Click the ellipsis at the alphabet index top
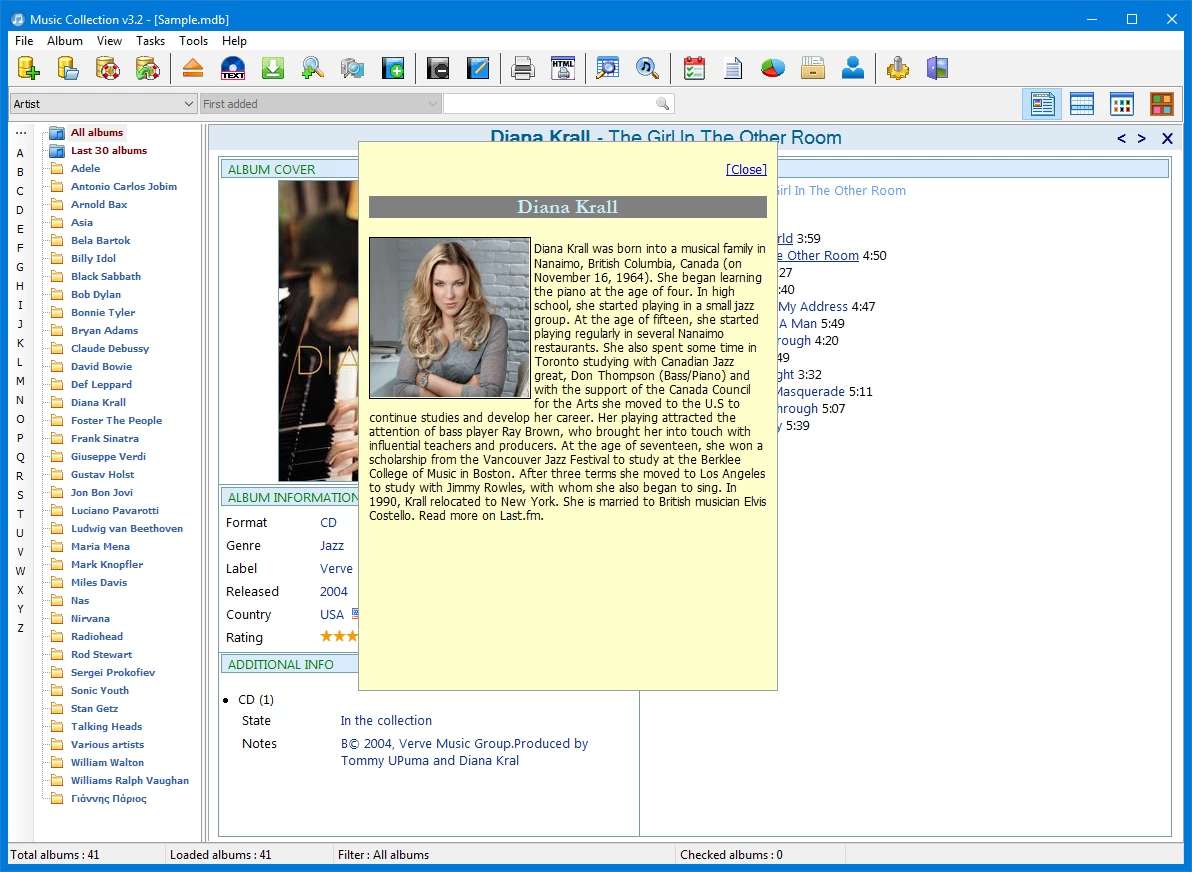 point(21,133)
